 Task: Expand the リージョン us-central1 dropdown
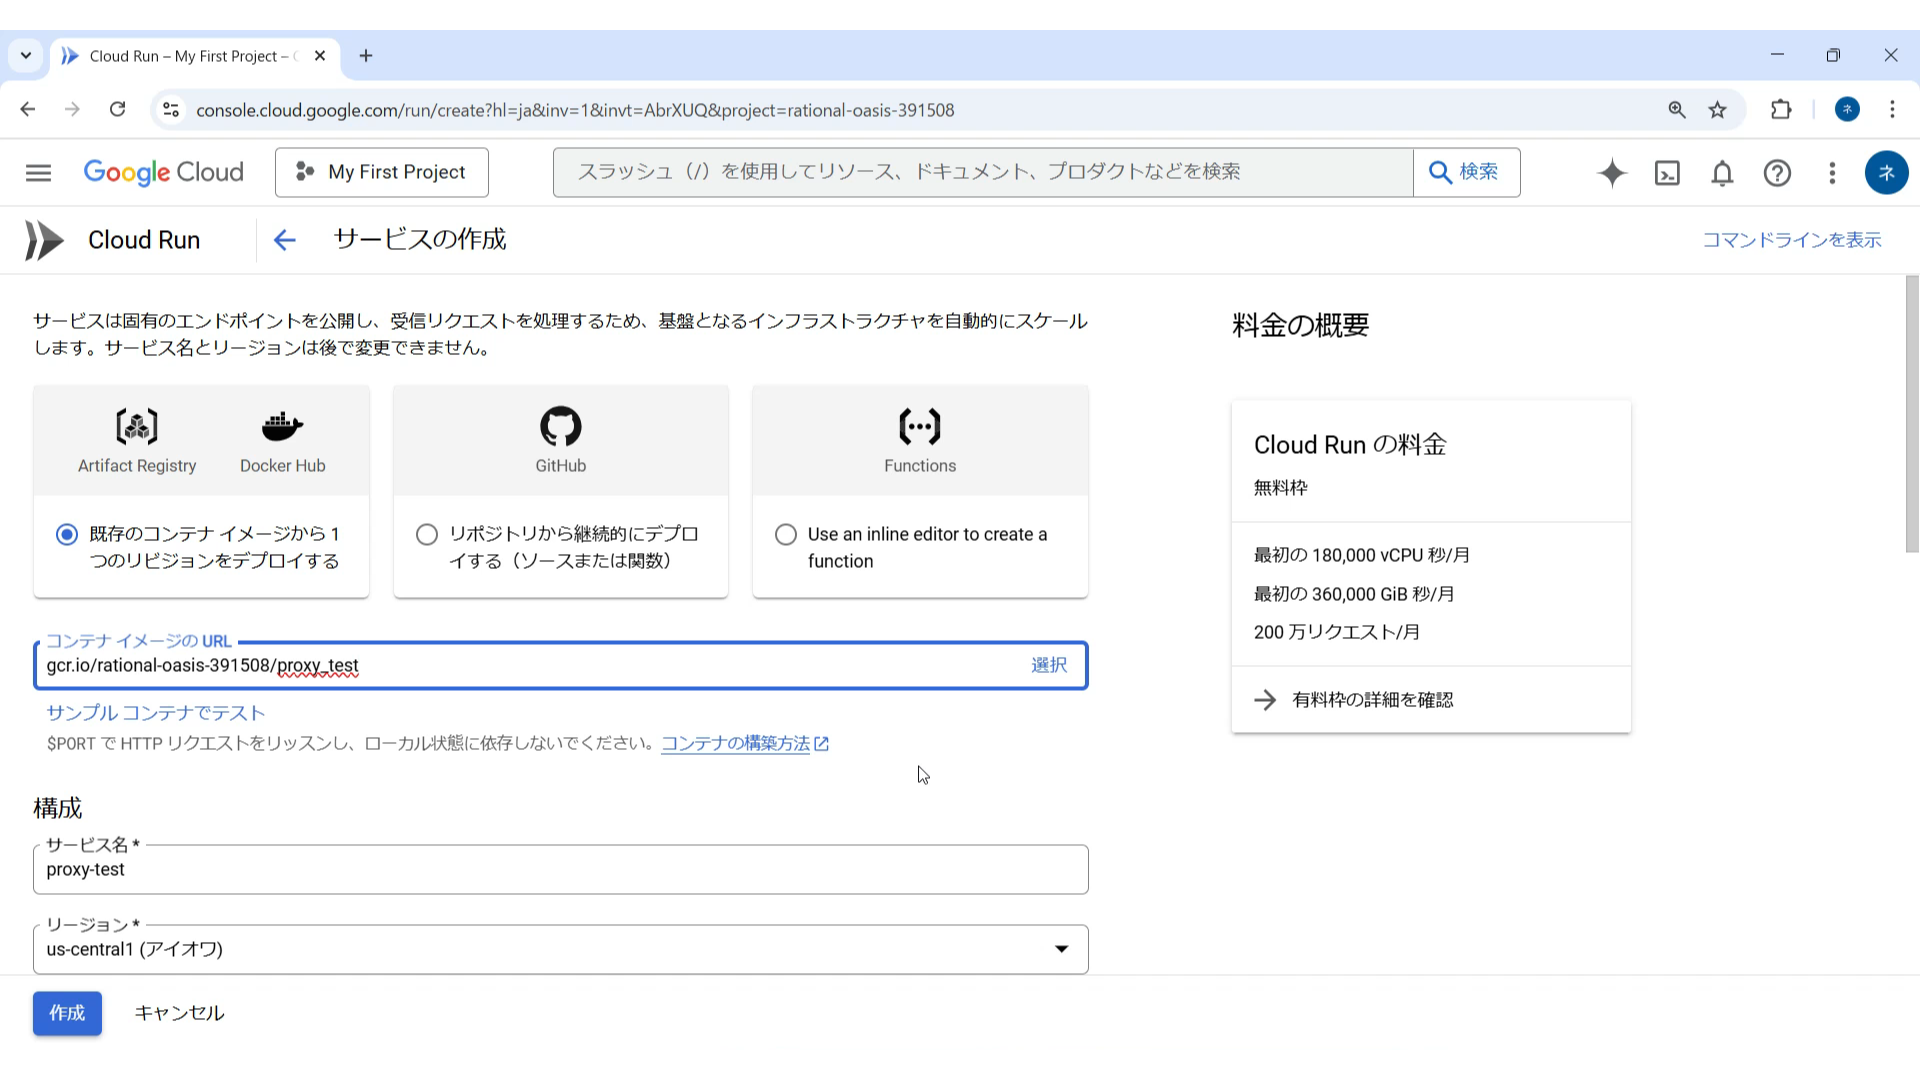click(1061, 949)
